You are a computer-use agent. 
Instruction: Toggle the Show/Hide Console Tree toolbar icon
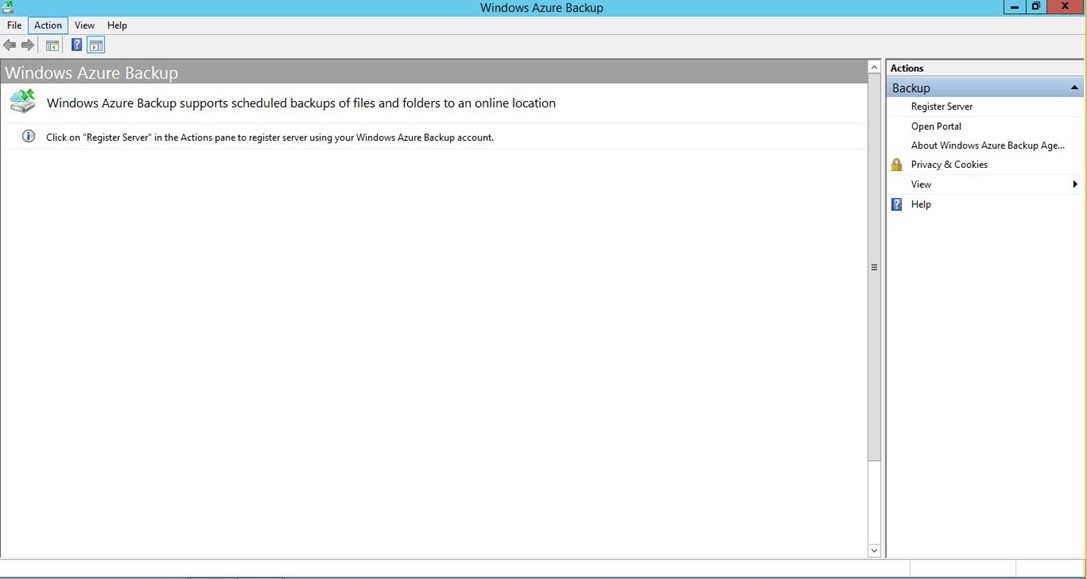(x=52, y=46)
